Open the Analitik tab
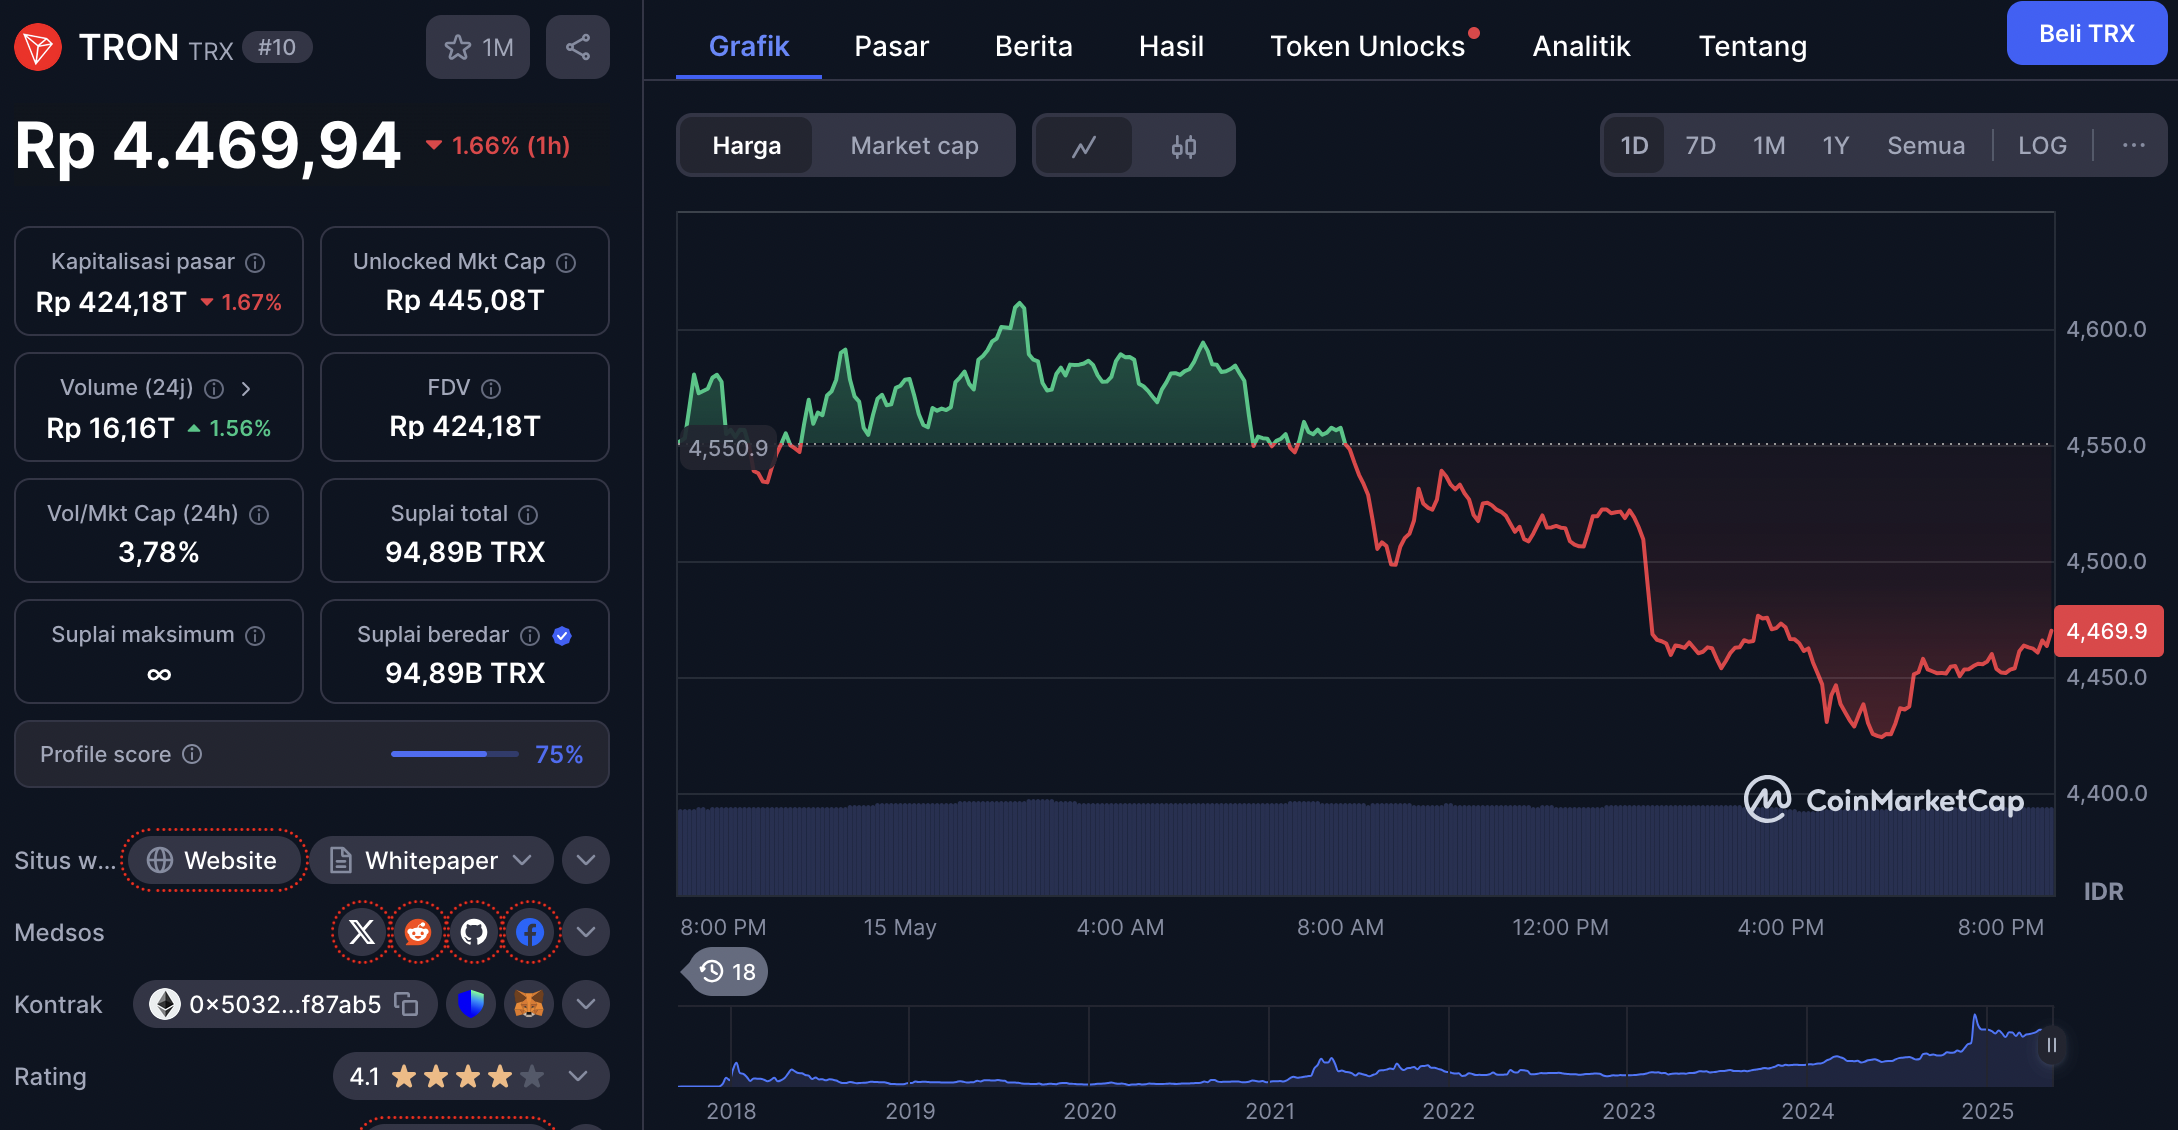Viewport: 2178px width, 1130px height. tap(1581, 46)
